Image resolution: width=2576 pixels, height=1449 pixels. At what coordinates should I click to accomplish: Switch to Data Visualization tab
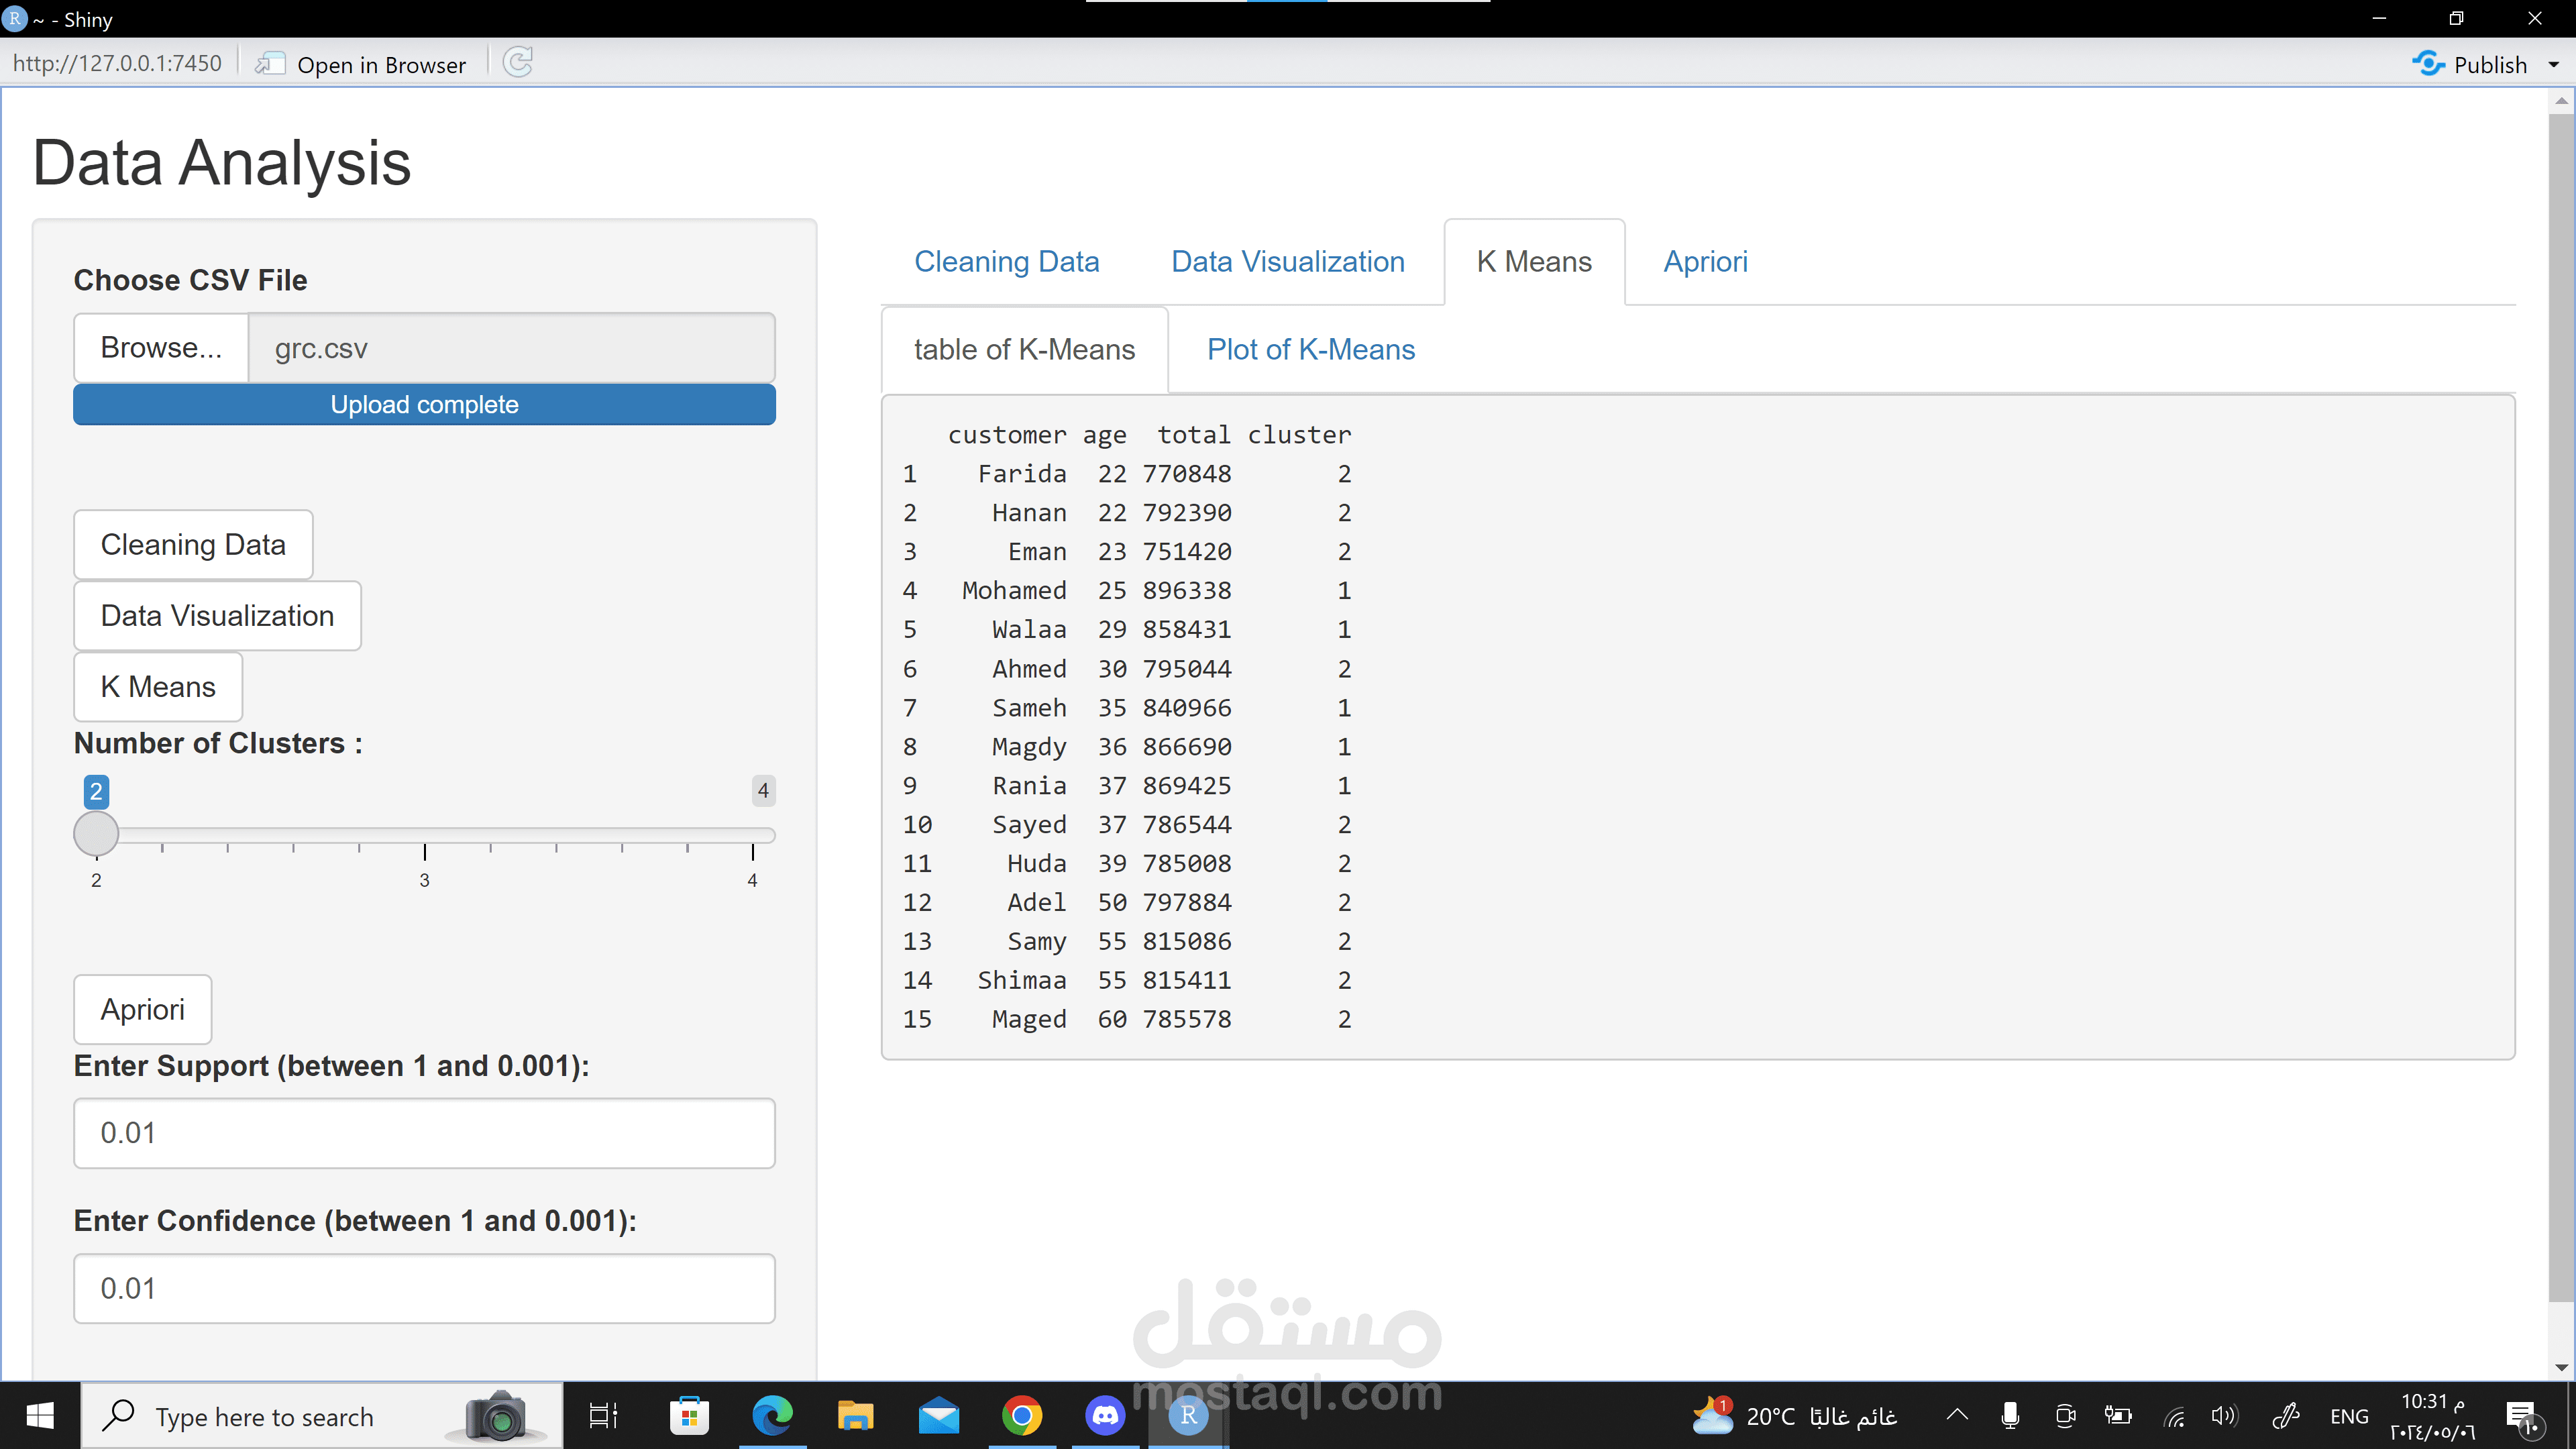coord(1287,262)
